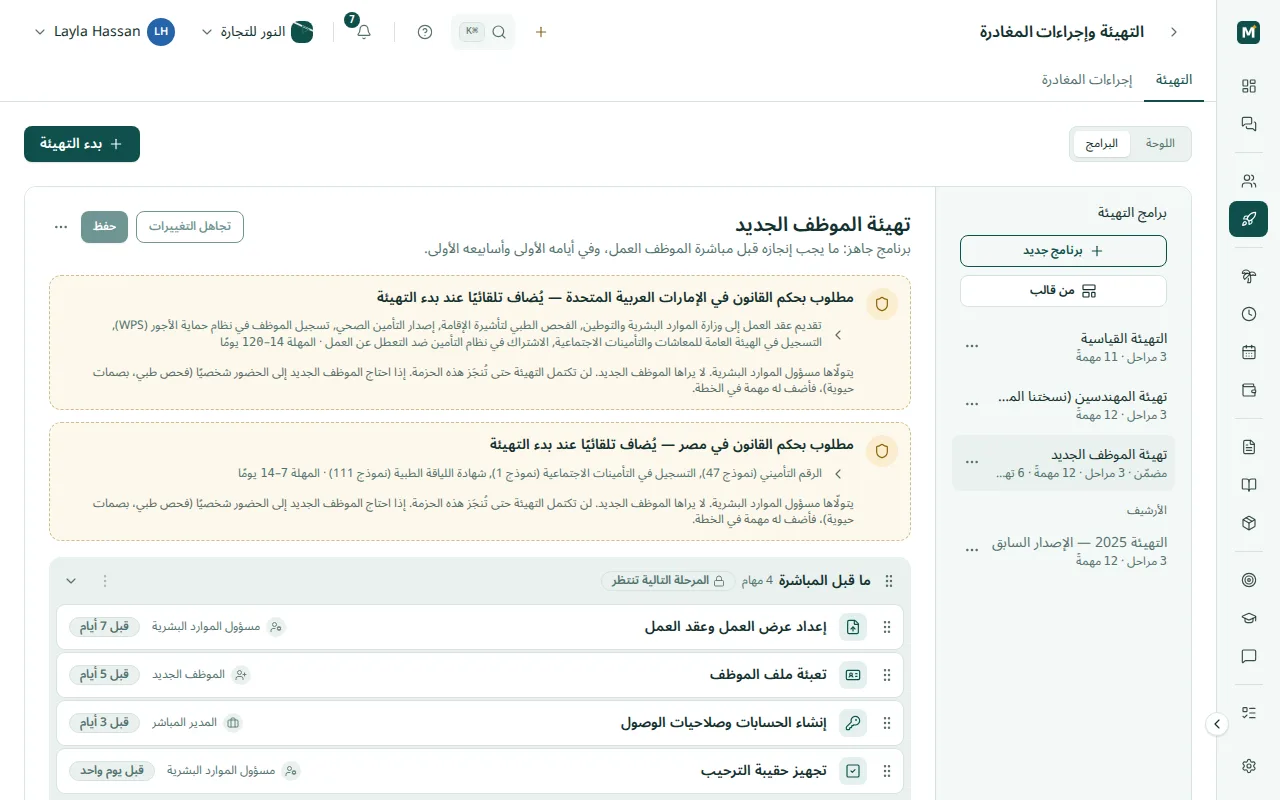Open the task إنشاء الحسابات وصلاحيات الوصول
The width and height of the screenshot is (1280, 800).
[480, 722]
